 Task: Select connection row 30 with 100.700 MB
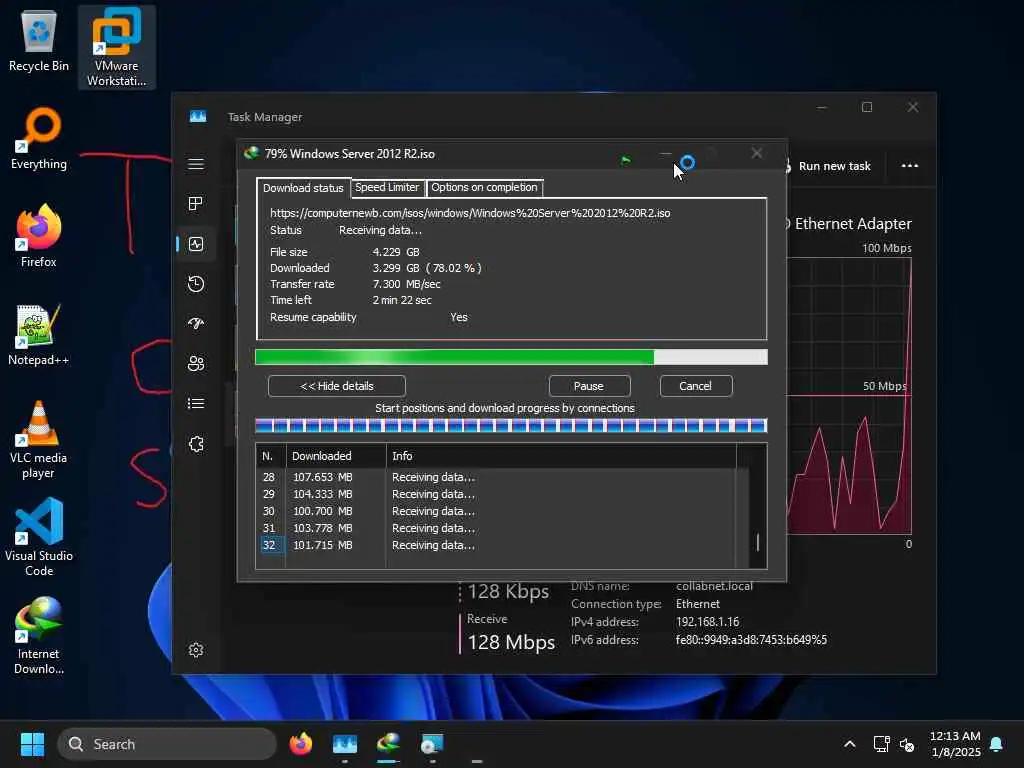tap(496, 511)
